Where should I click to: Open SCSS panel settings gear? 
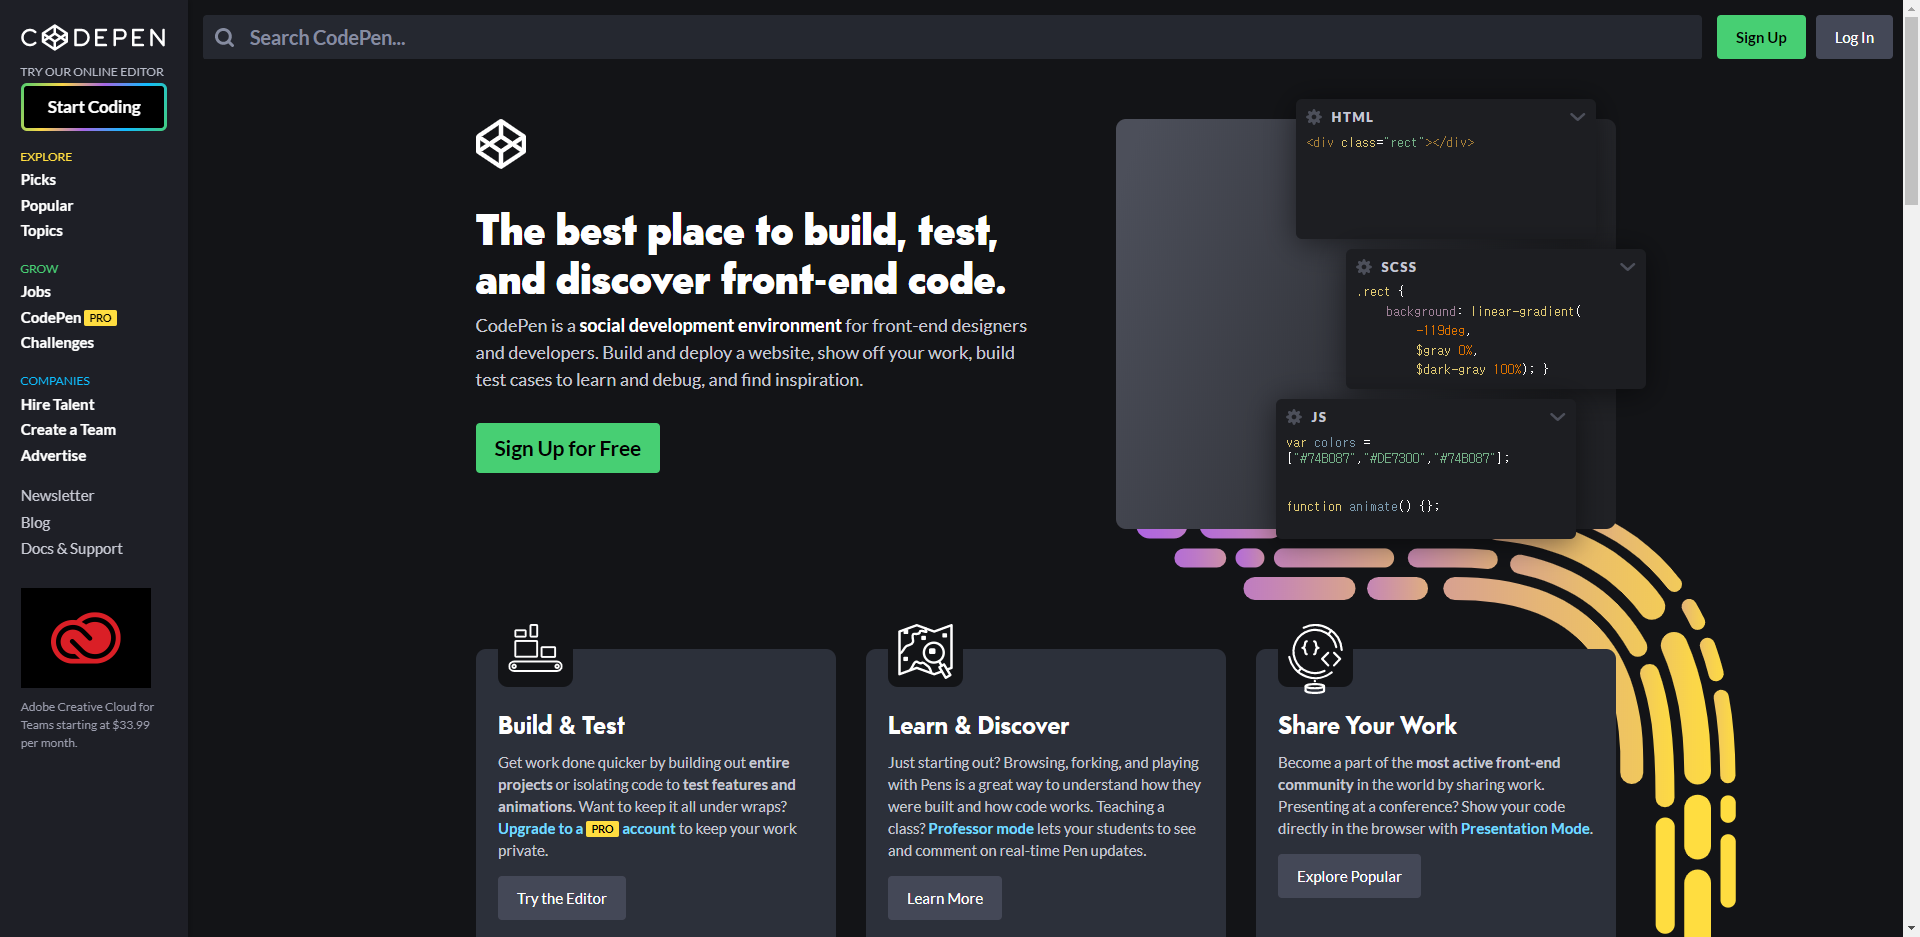(1364, 267)
